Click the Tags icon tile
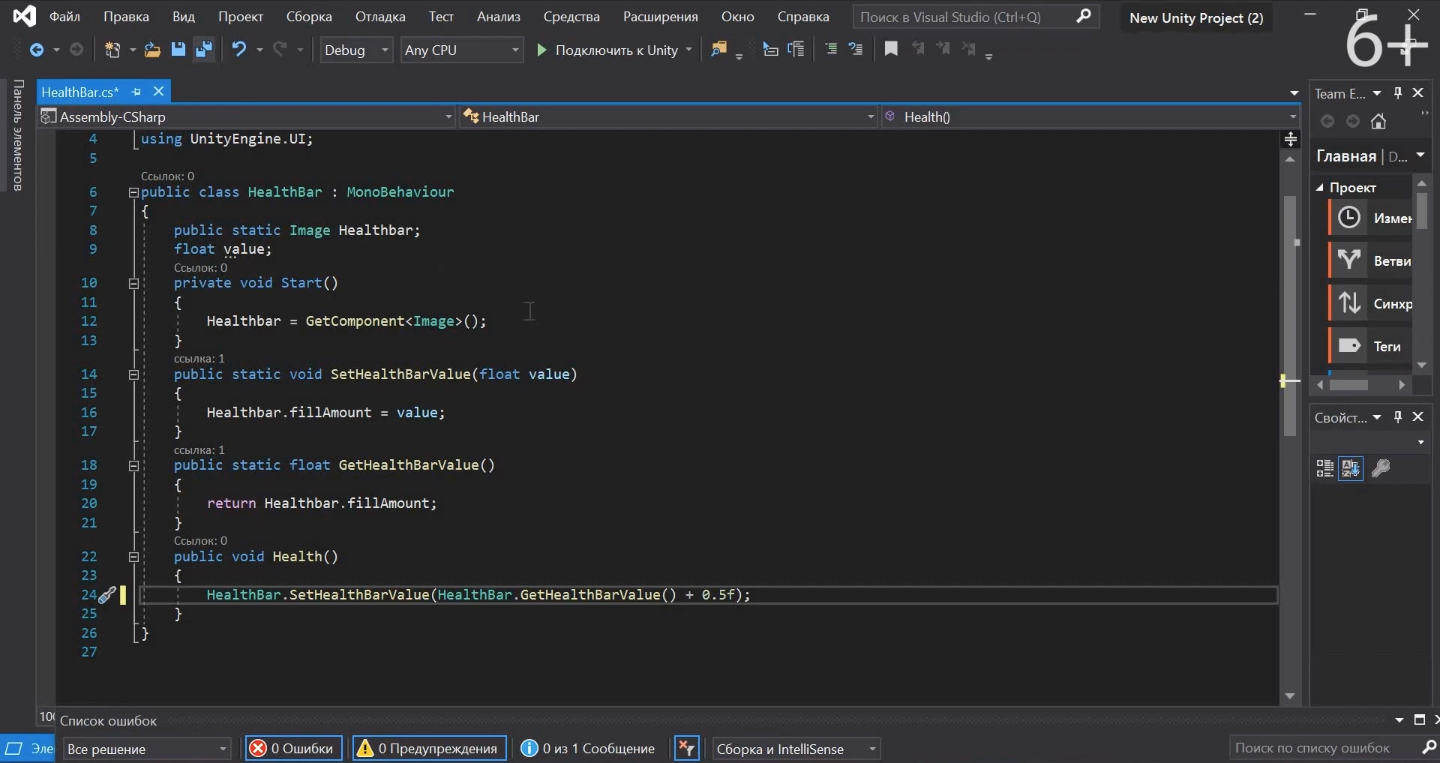1440x763 pixels. (1349, 346)
